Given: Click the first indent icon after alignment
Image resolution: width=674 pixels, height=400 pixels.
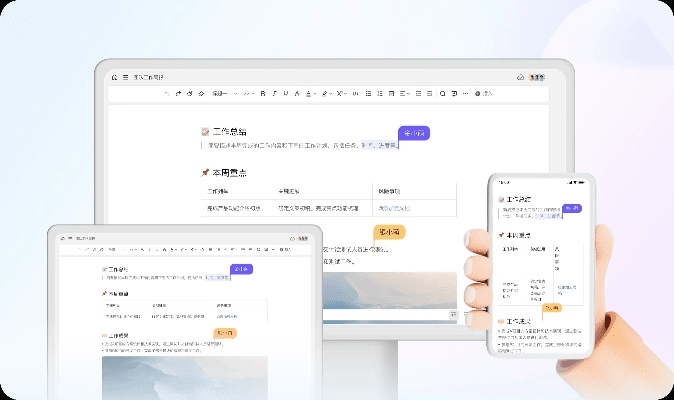Looking at the screenshot, I should click(418, 93).
